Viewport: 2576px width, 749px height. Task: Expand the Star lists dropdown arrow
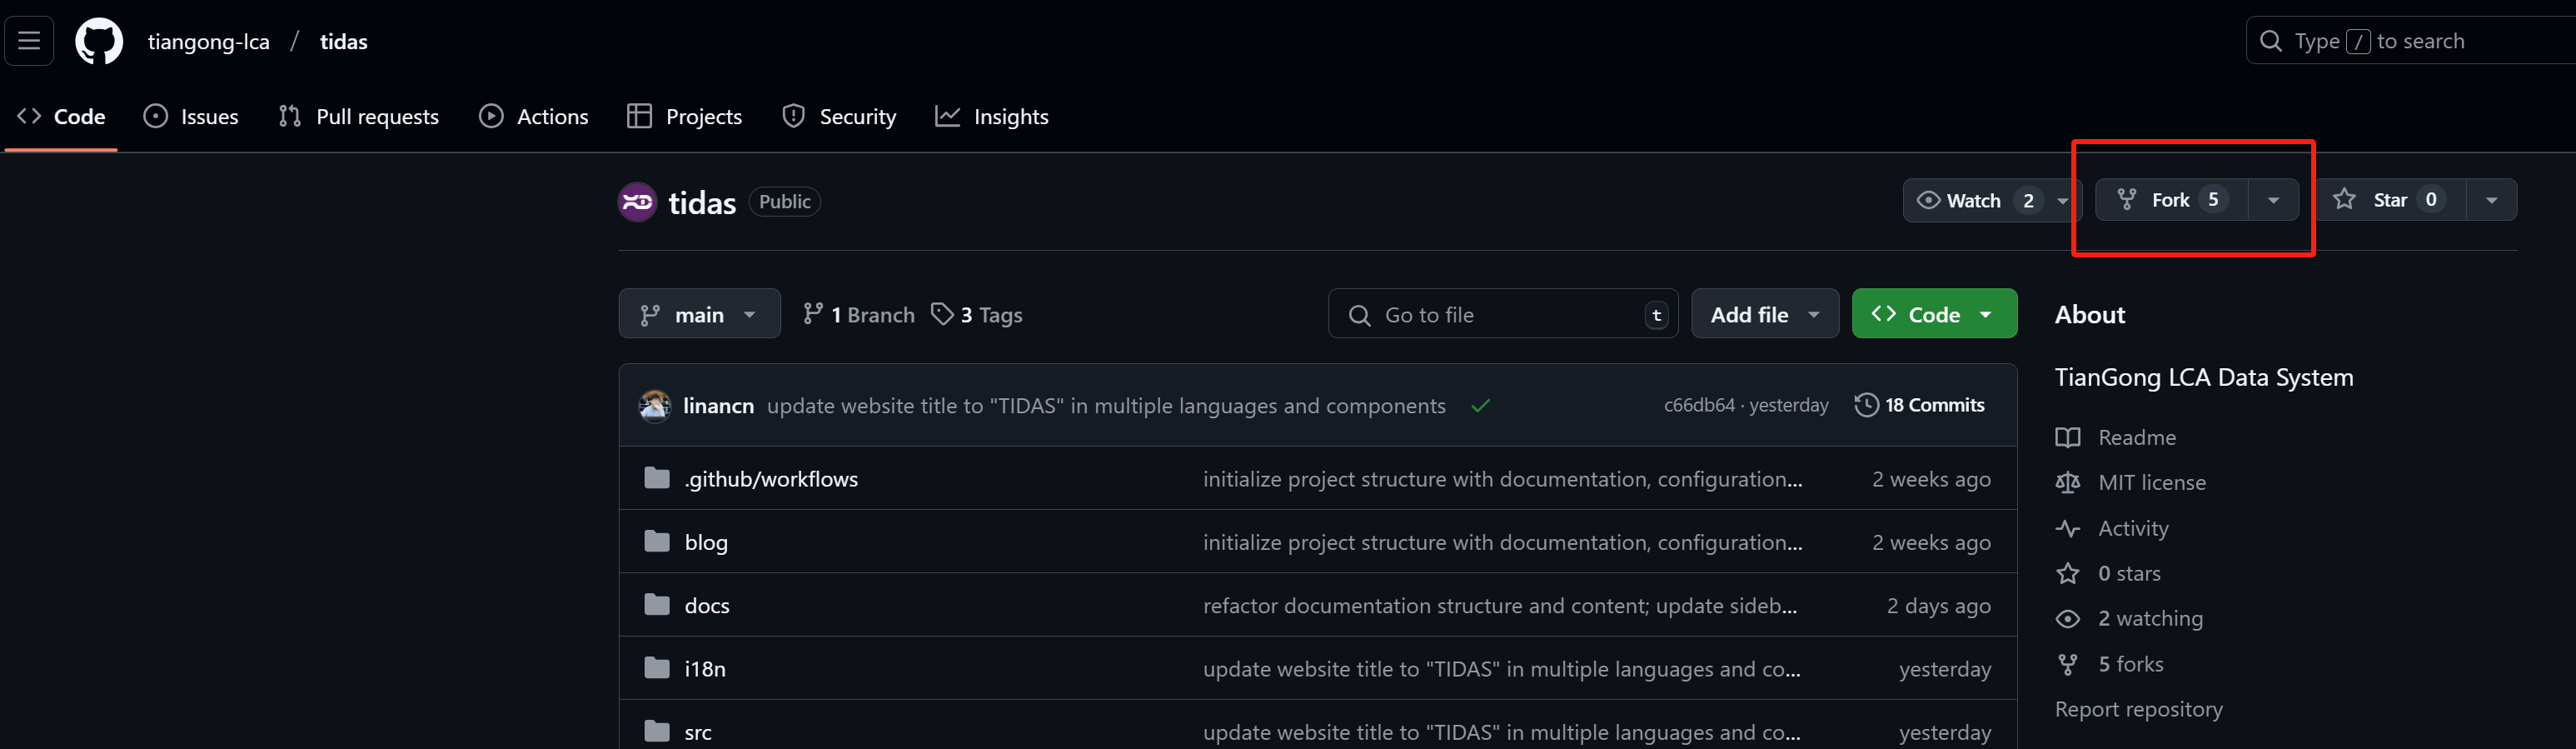pos(2491,200)
